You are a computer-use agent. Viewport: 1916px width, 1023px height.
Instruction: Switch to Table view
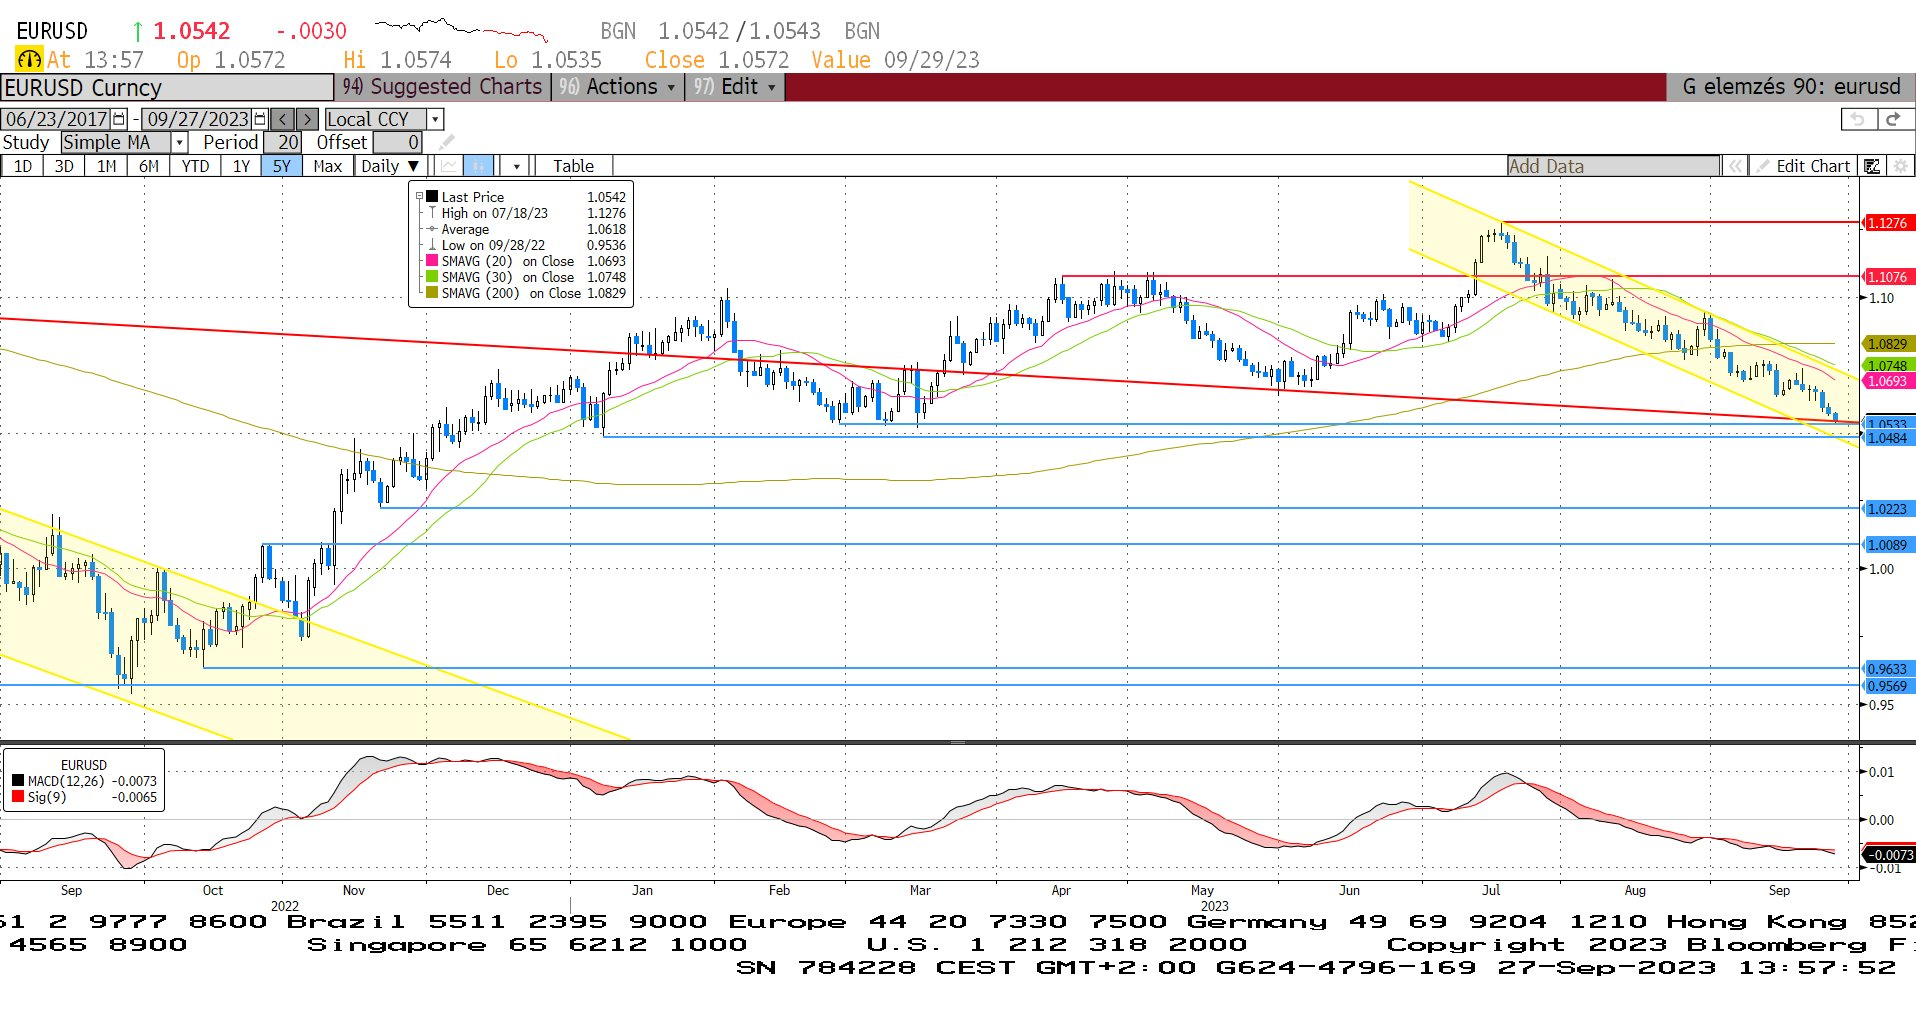pyautogui.click(x=573, y=166)
